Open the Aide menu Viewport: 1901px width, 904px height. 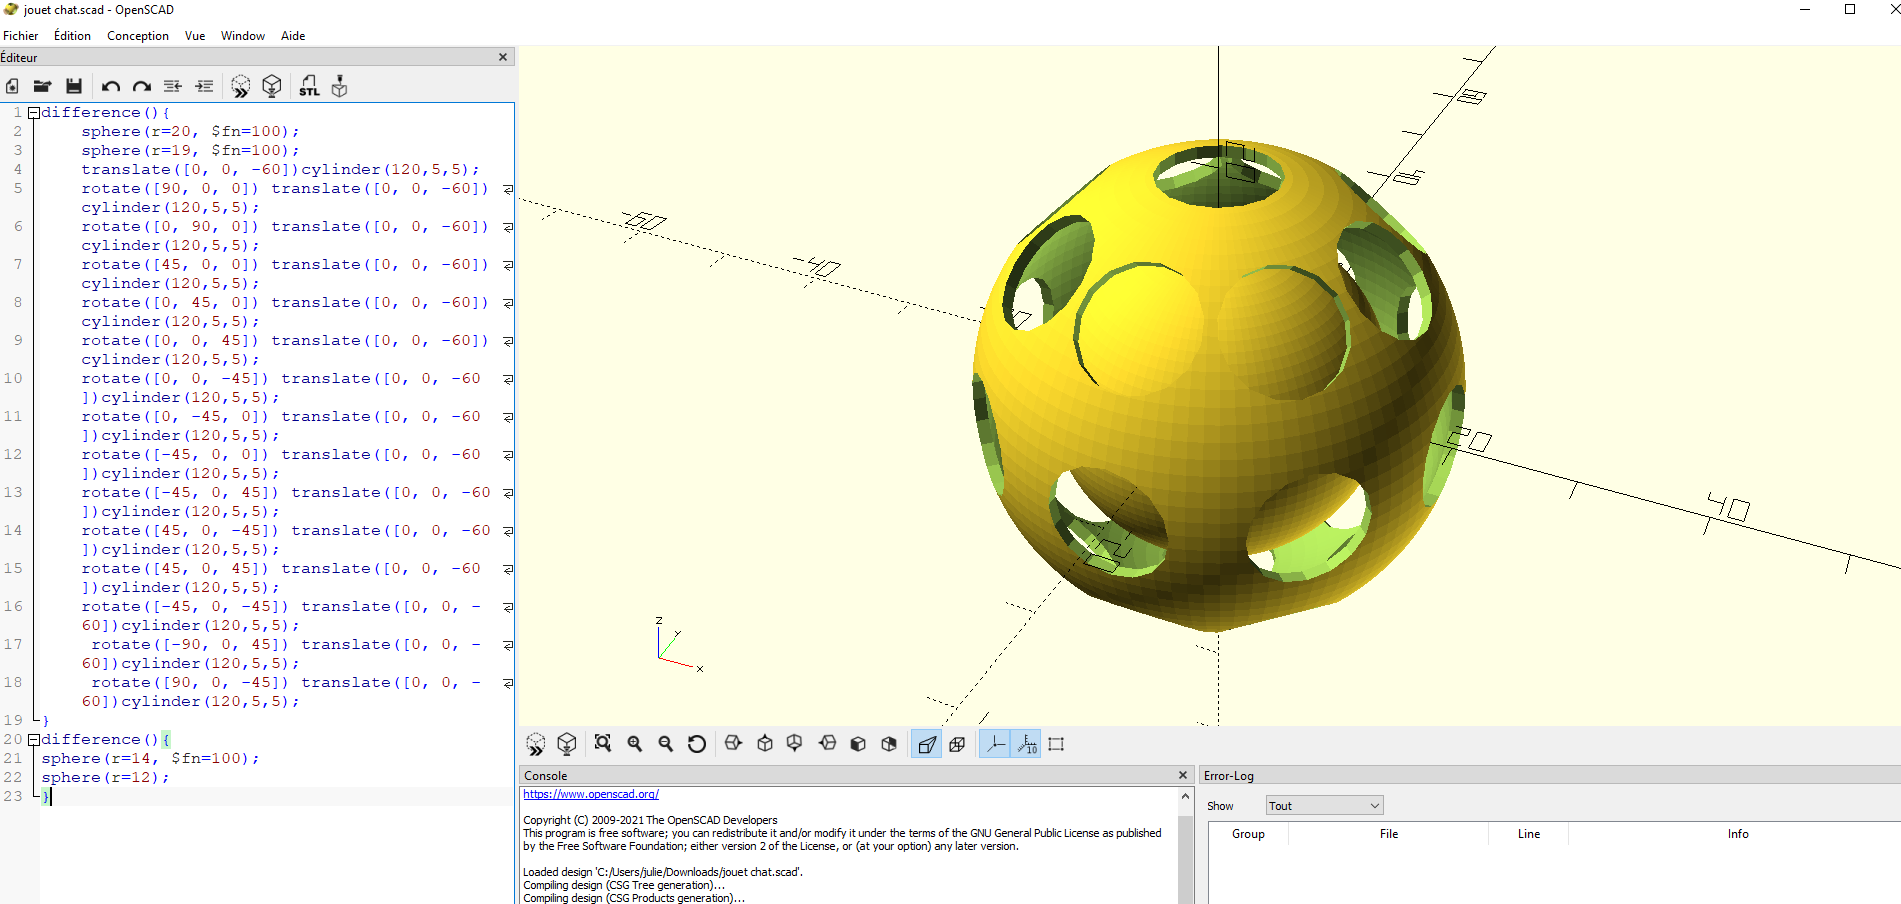pyautogui.click(x=293, y=36)
